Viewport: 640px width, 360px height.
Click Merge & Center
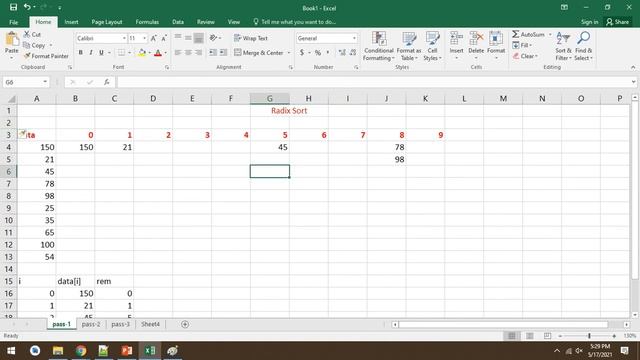tap(259, 53)
